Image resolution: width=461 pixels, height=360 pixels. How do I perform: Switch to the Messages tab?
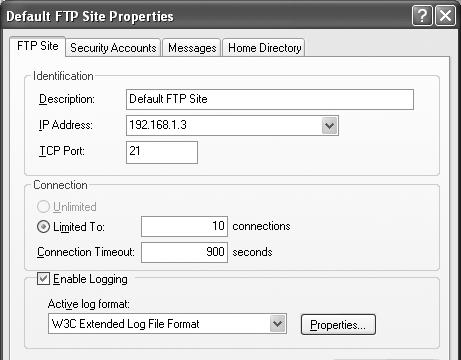pos(192,48)
